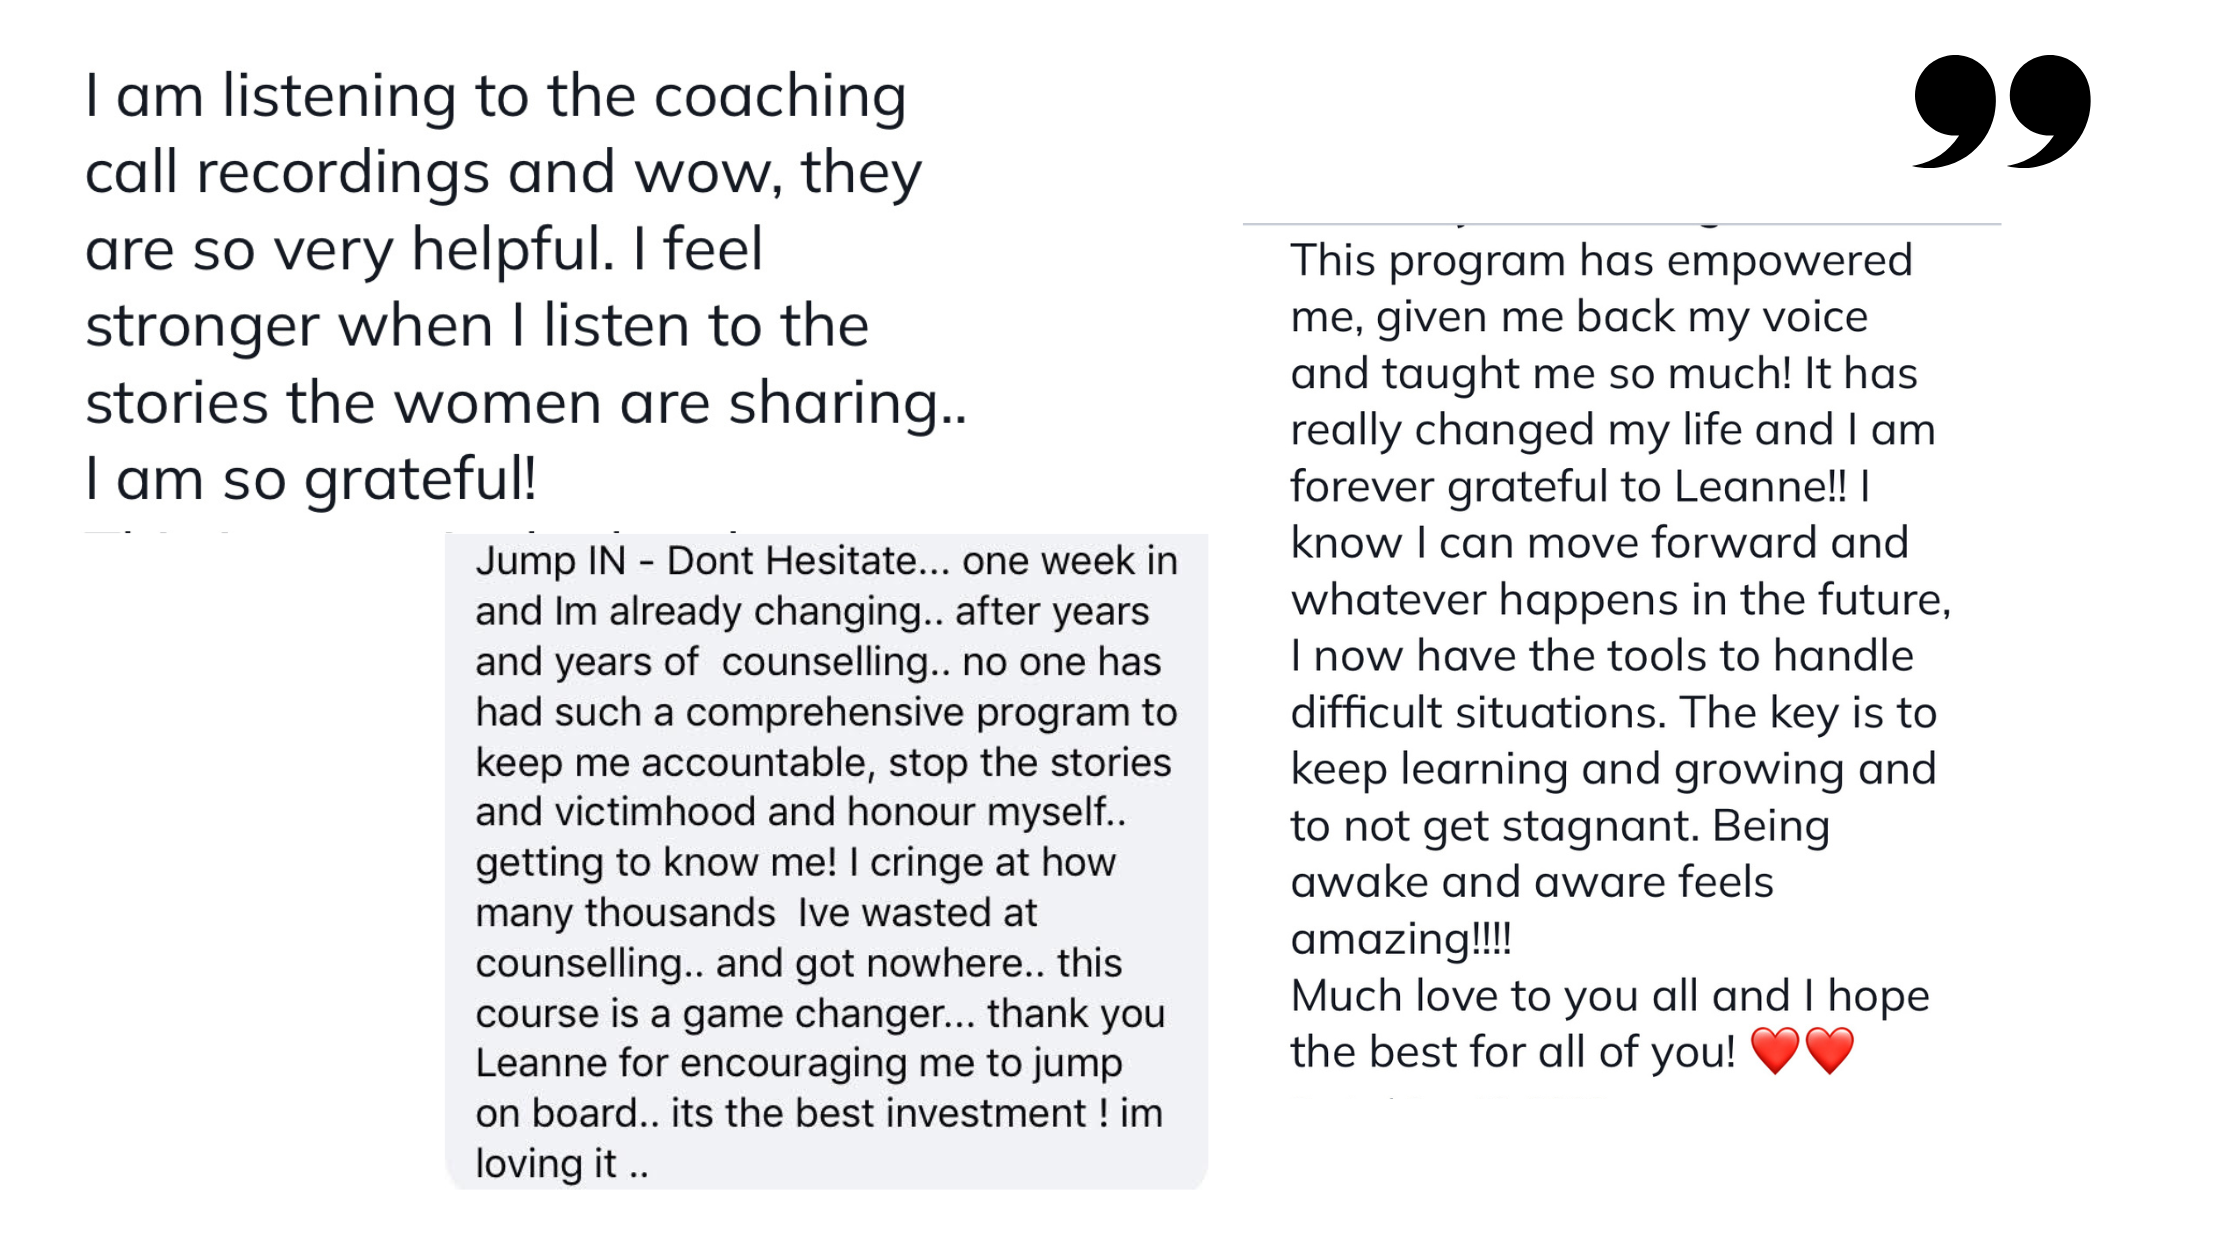Click "keep me accountable, stop the stories" line

coord(823,763)
